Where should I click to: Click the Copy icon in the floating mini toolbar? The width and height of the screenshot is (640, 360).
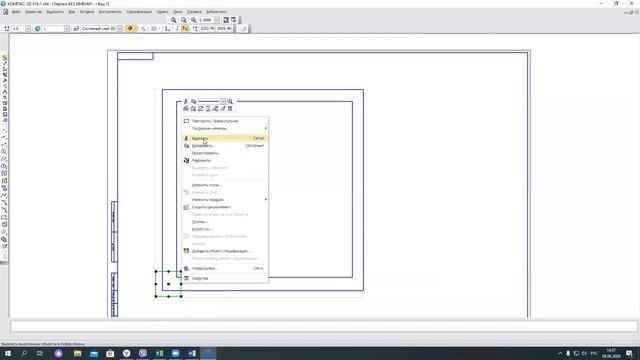[x=193, y=101]
